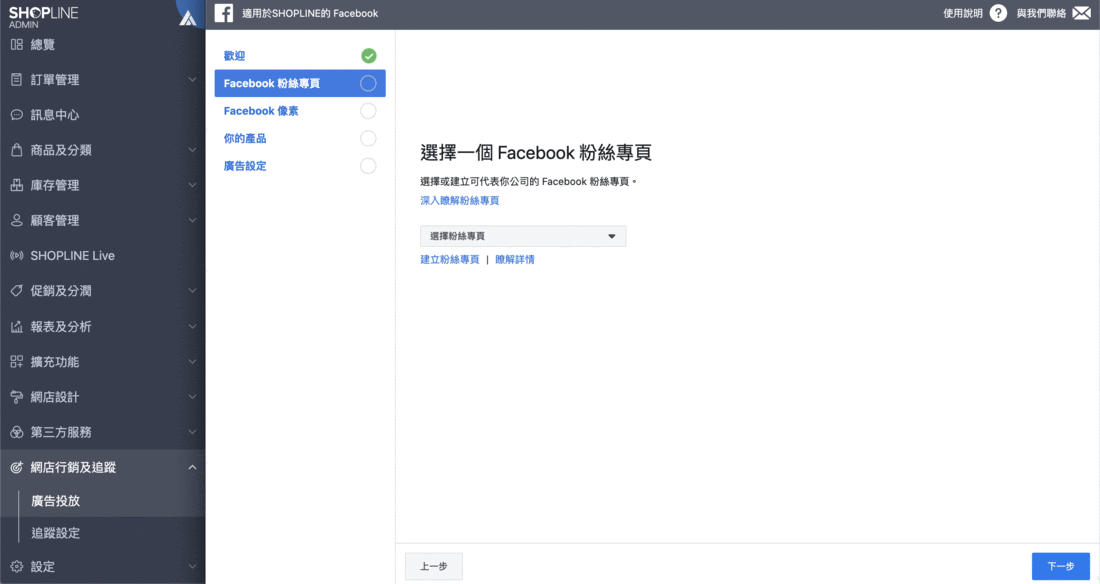1100x584 pixels.
Task: Expand the 促銷及分潤 chevron
Action: [x=192, y=291]
